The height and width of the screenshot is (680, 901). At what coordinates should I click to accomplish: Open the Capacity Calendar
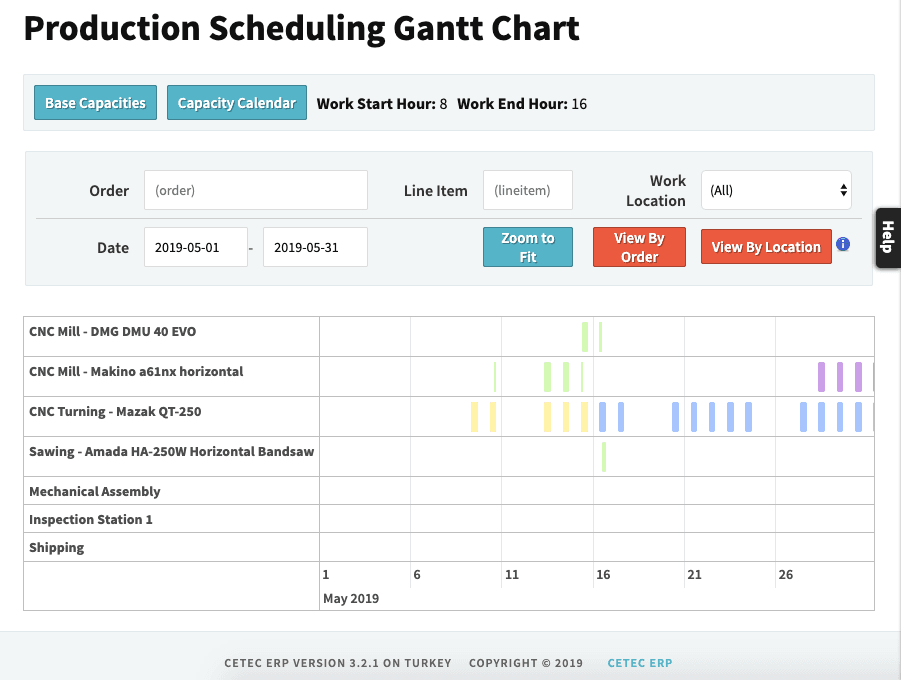pyautogui.click(x=236, y=102)
